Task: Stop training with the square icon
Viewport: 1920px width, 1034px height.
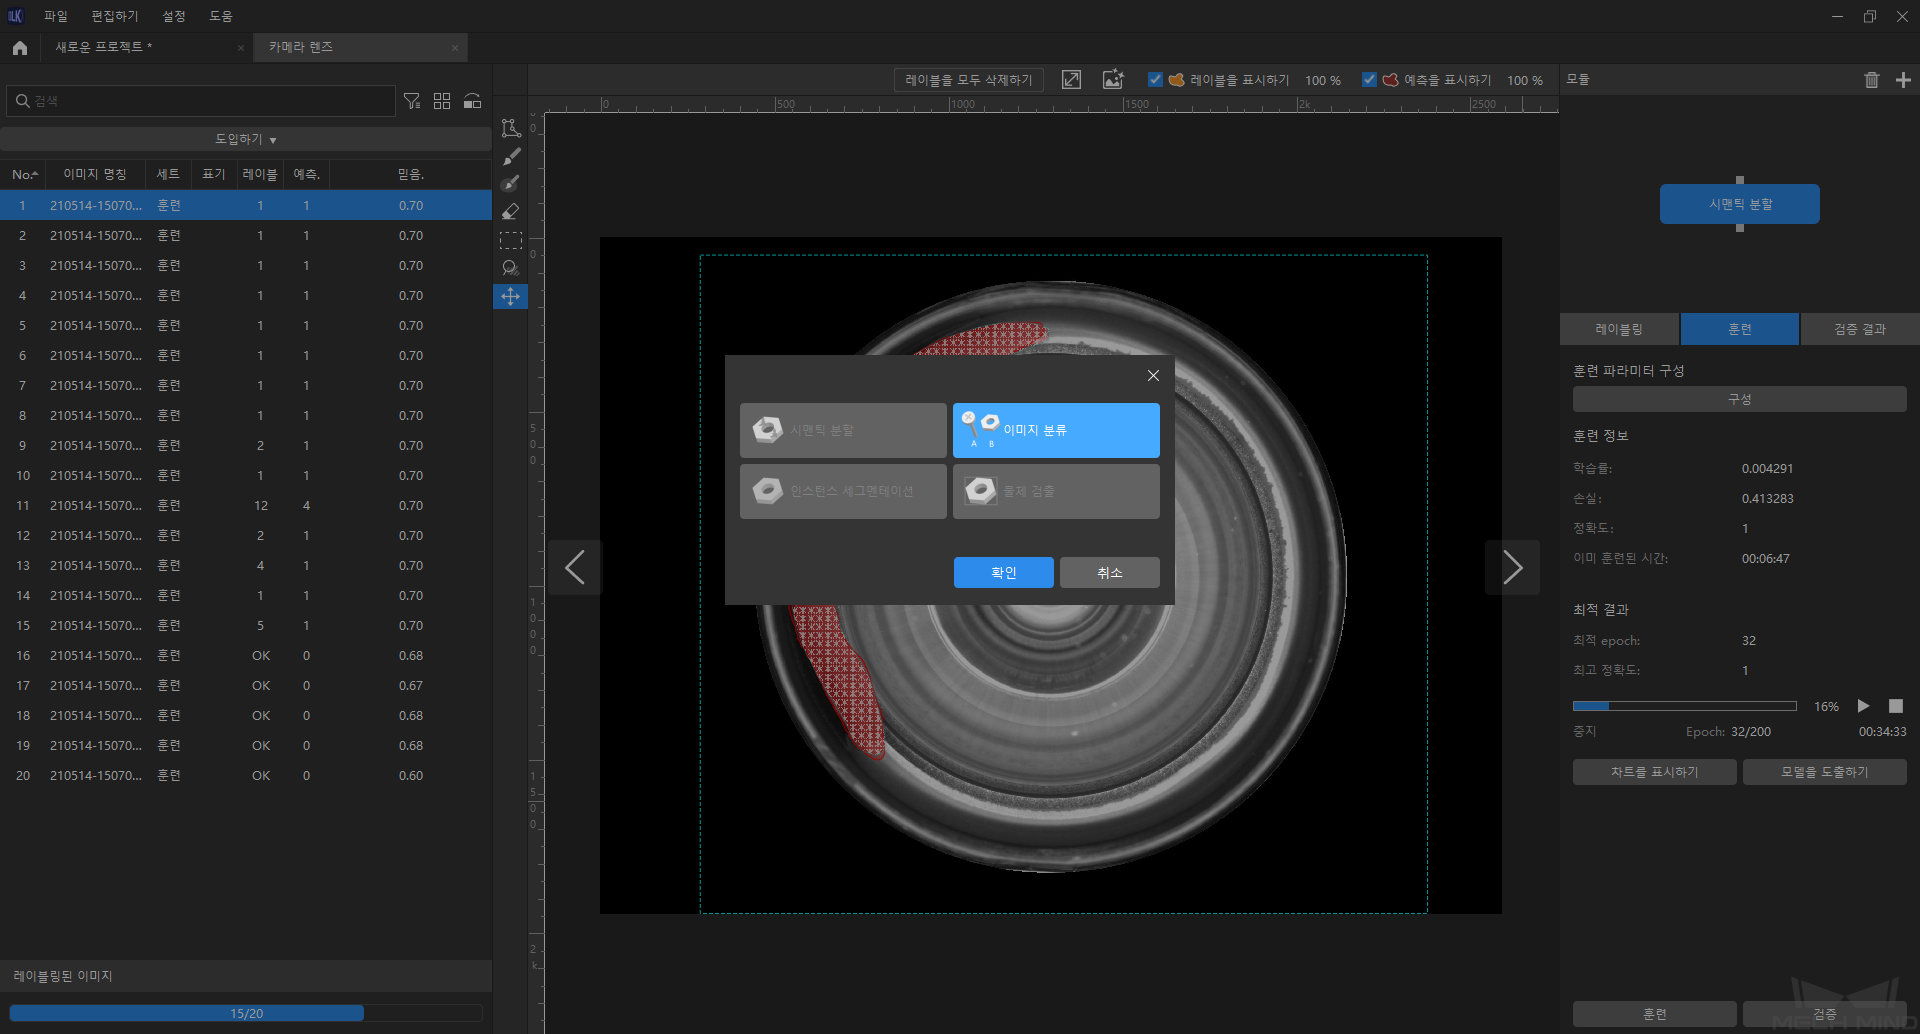Action: (x=1896, y=706)
